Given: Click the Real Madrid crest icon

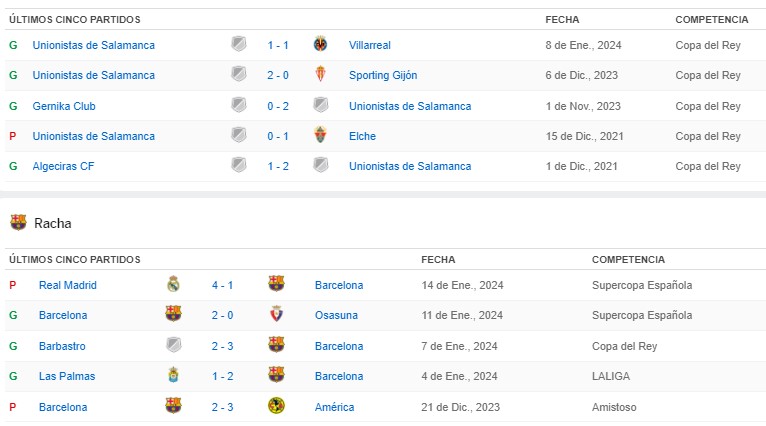Looking at the screenshot, I should pyautogui.click(x=173, y=285).
